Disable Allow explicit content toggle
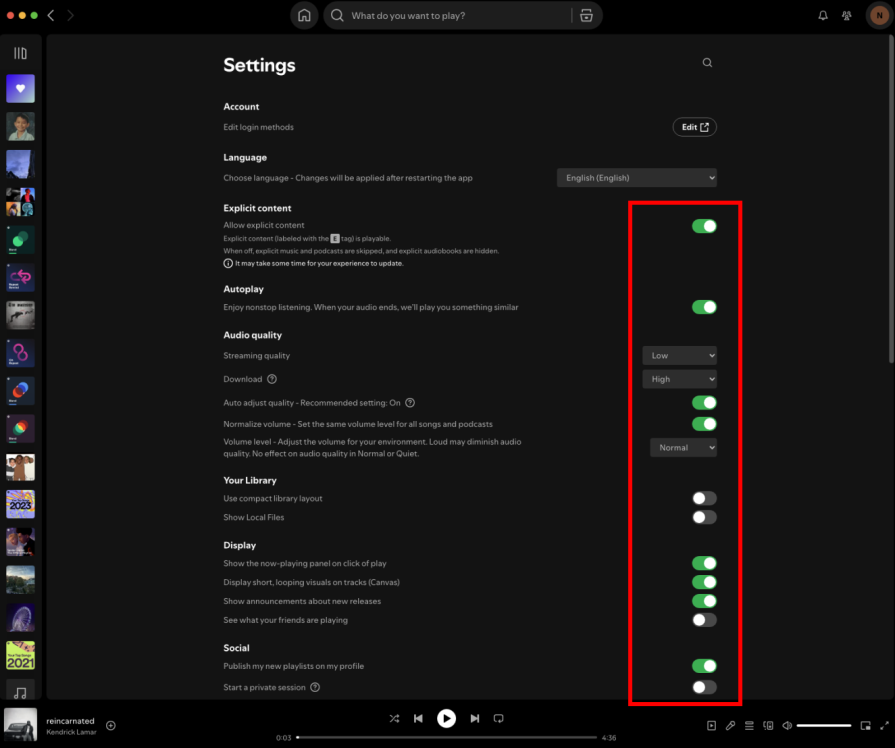895x748 pixels. click(704, 226)
